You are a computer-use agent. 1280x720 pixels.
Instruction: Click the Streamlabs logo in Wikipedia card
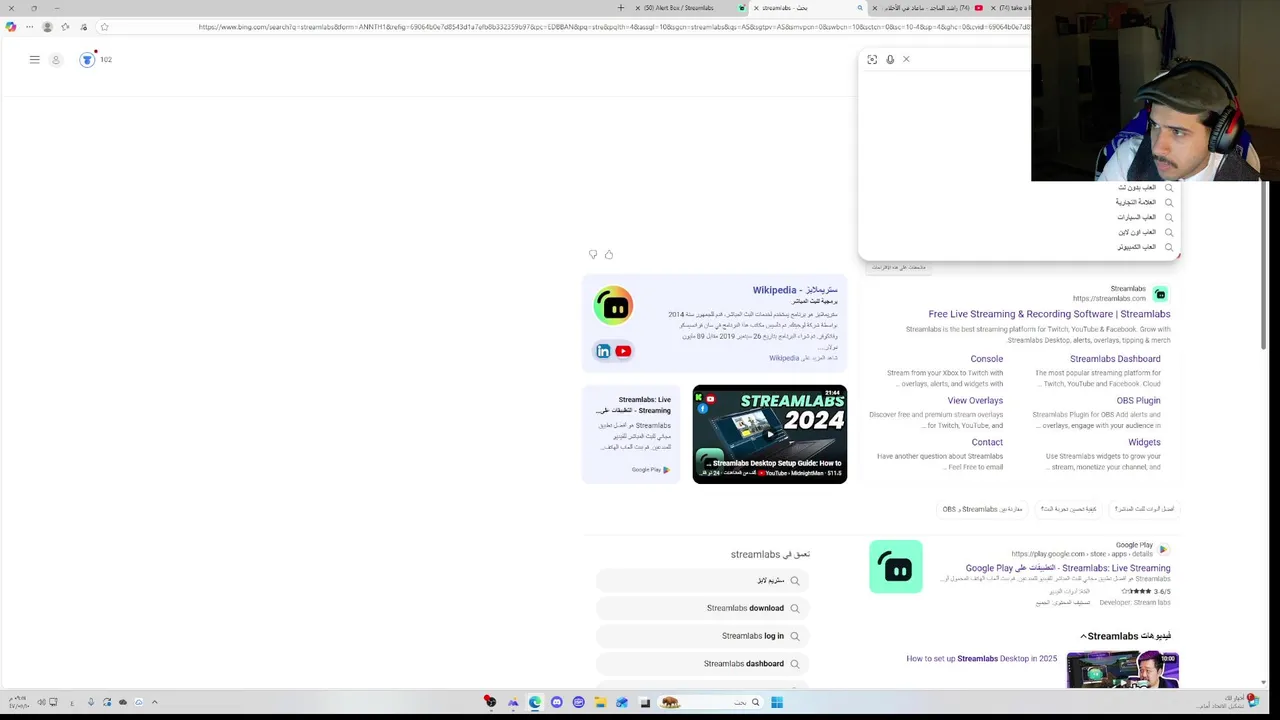coord(613,306)
